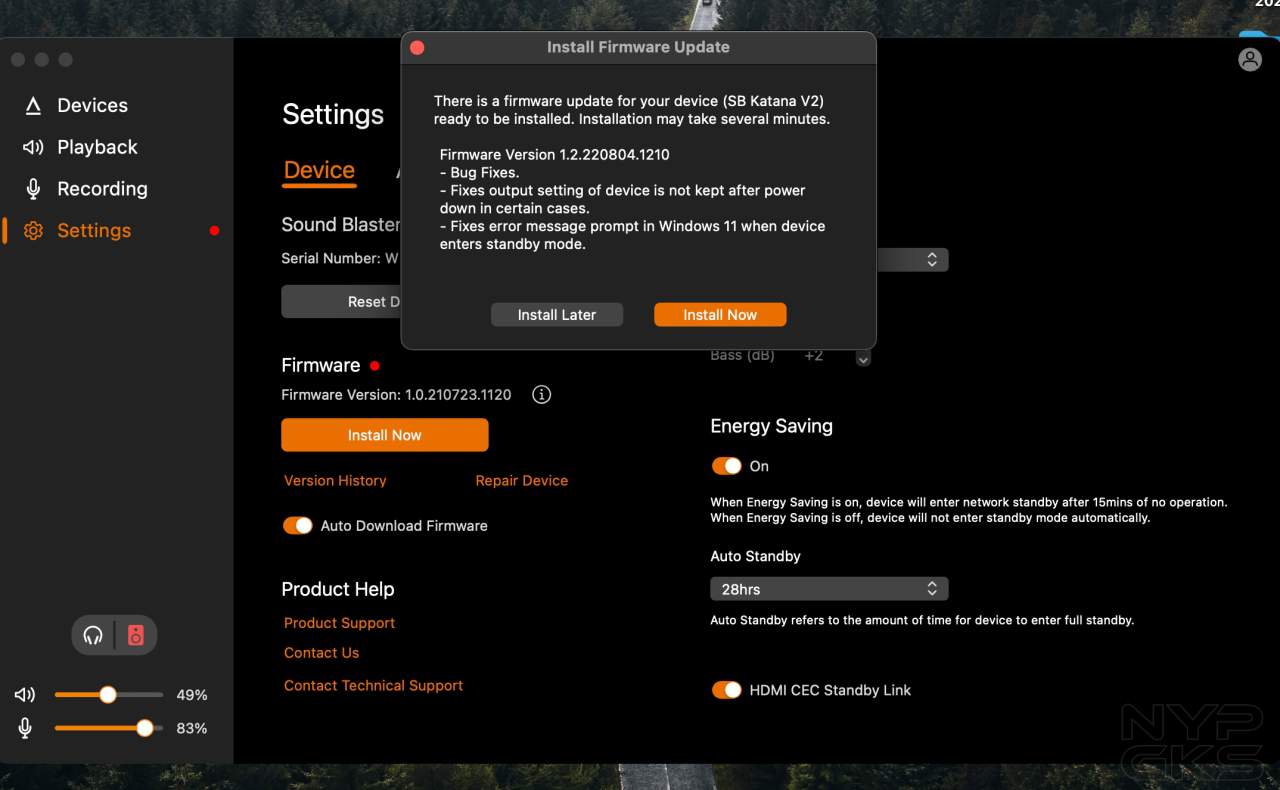1280x790 pixels.
Task: Open the Product Support link
Action: pyautogui.click(x=339, y=623)
